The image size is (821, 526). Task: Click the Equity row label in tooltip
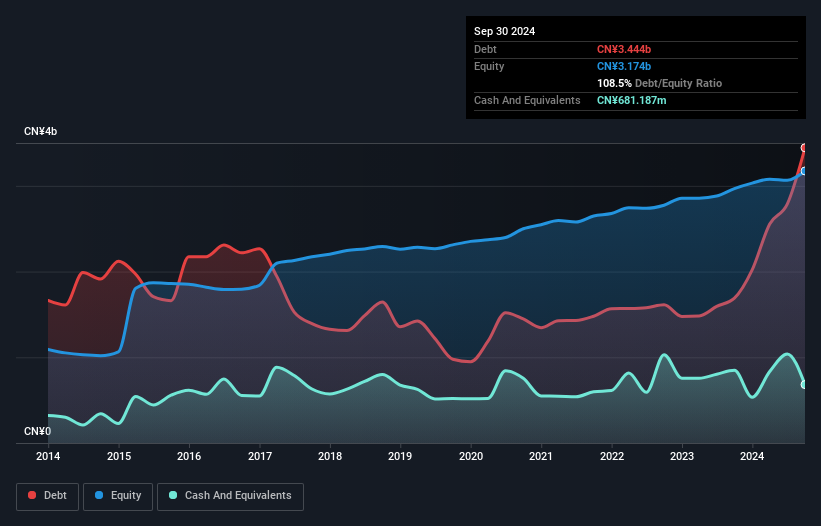pos(489,66)
